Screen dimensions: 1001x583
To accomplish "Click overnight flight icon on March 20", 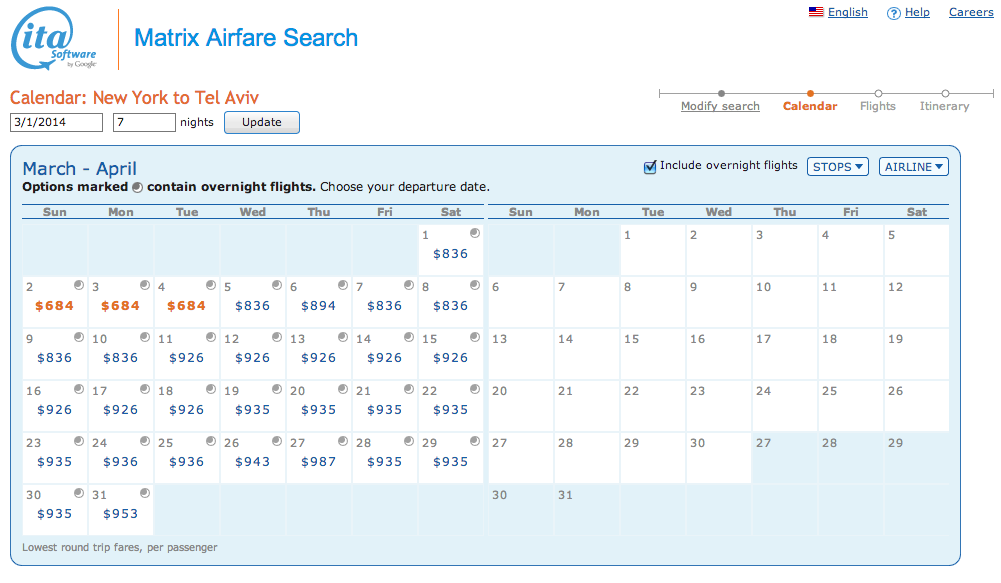I will point(343,389).
